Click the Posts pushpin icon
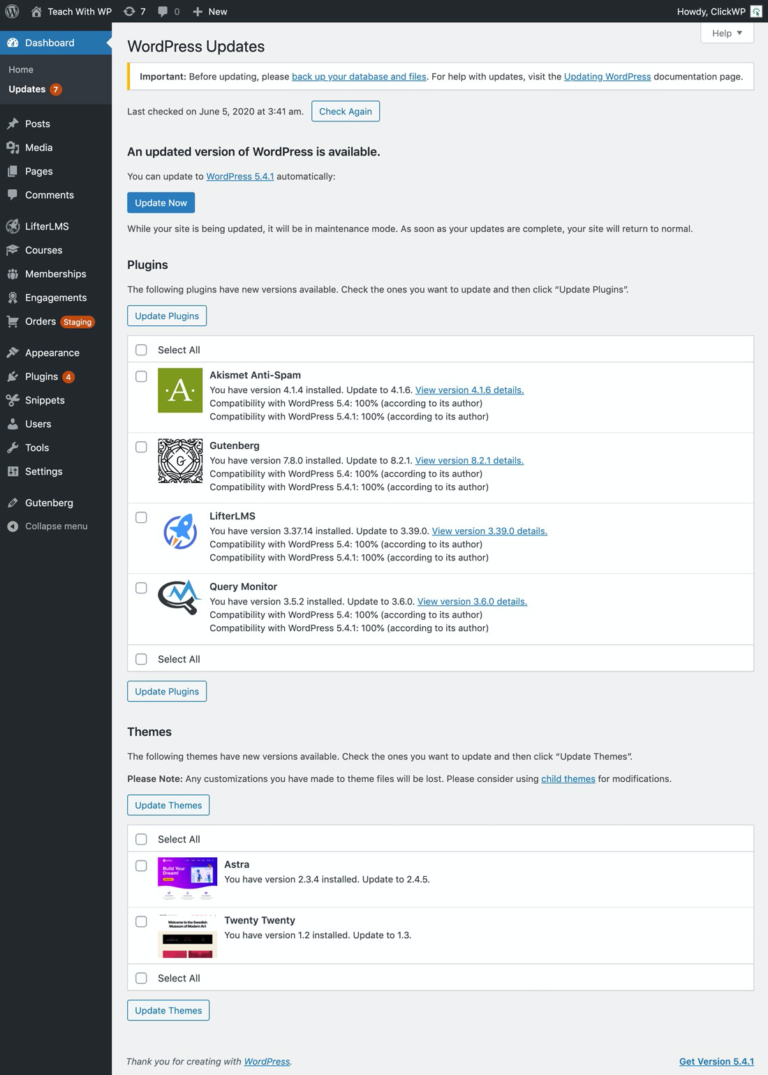 coord(12,124)
